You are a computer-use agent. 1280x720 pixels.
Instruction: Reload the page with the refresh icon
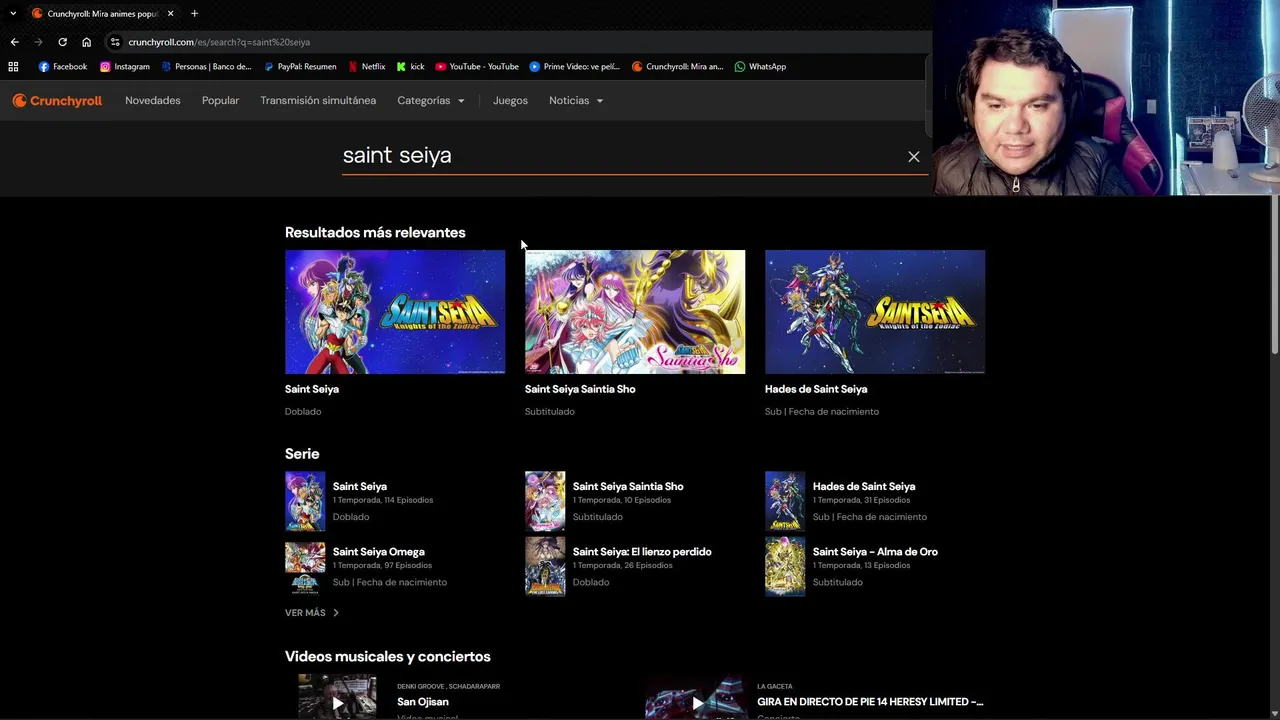coord(62,42)
